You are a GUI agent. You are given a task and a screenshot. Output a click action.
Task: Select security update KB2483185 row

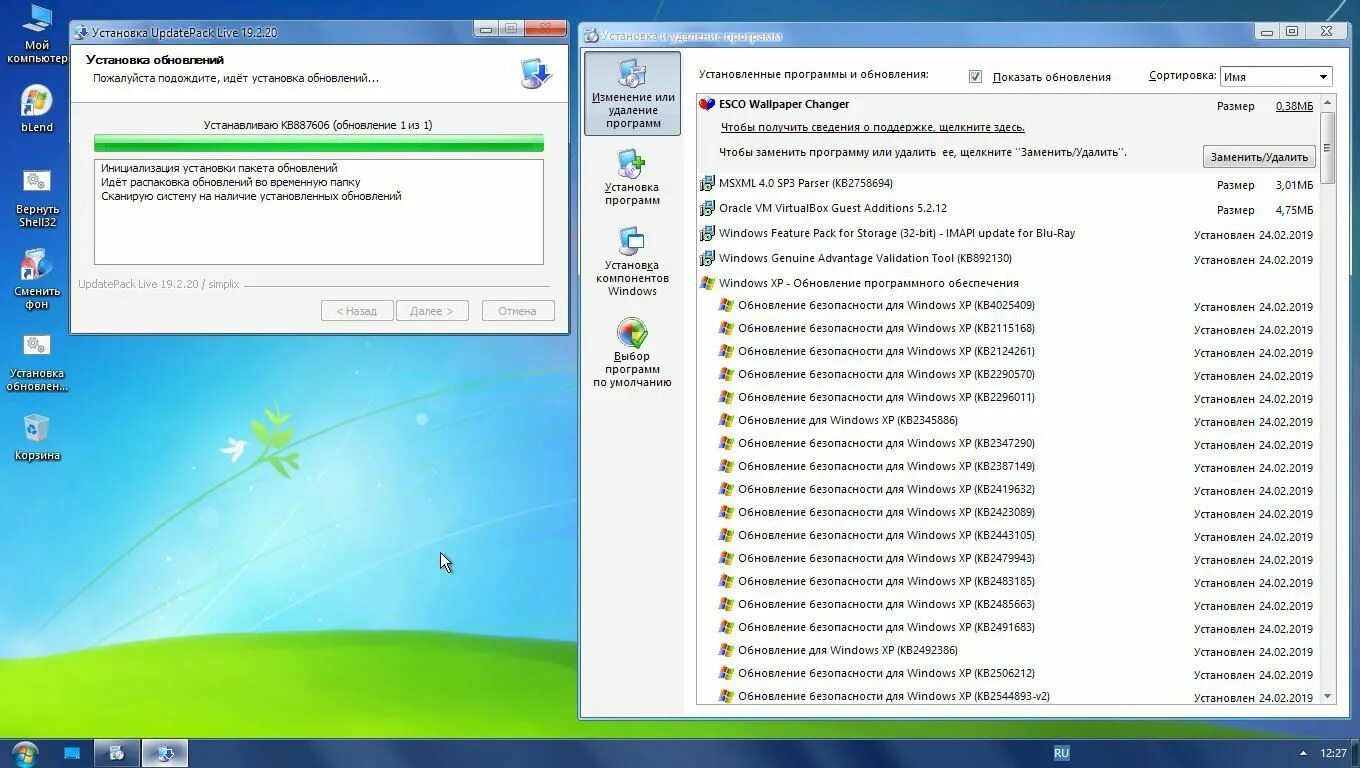point(1008,581)
